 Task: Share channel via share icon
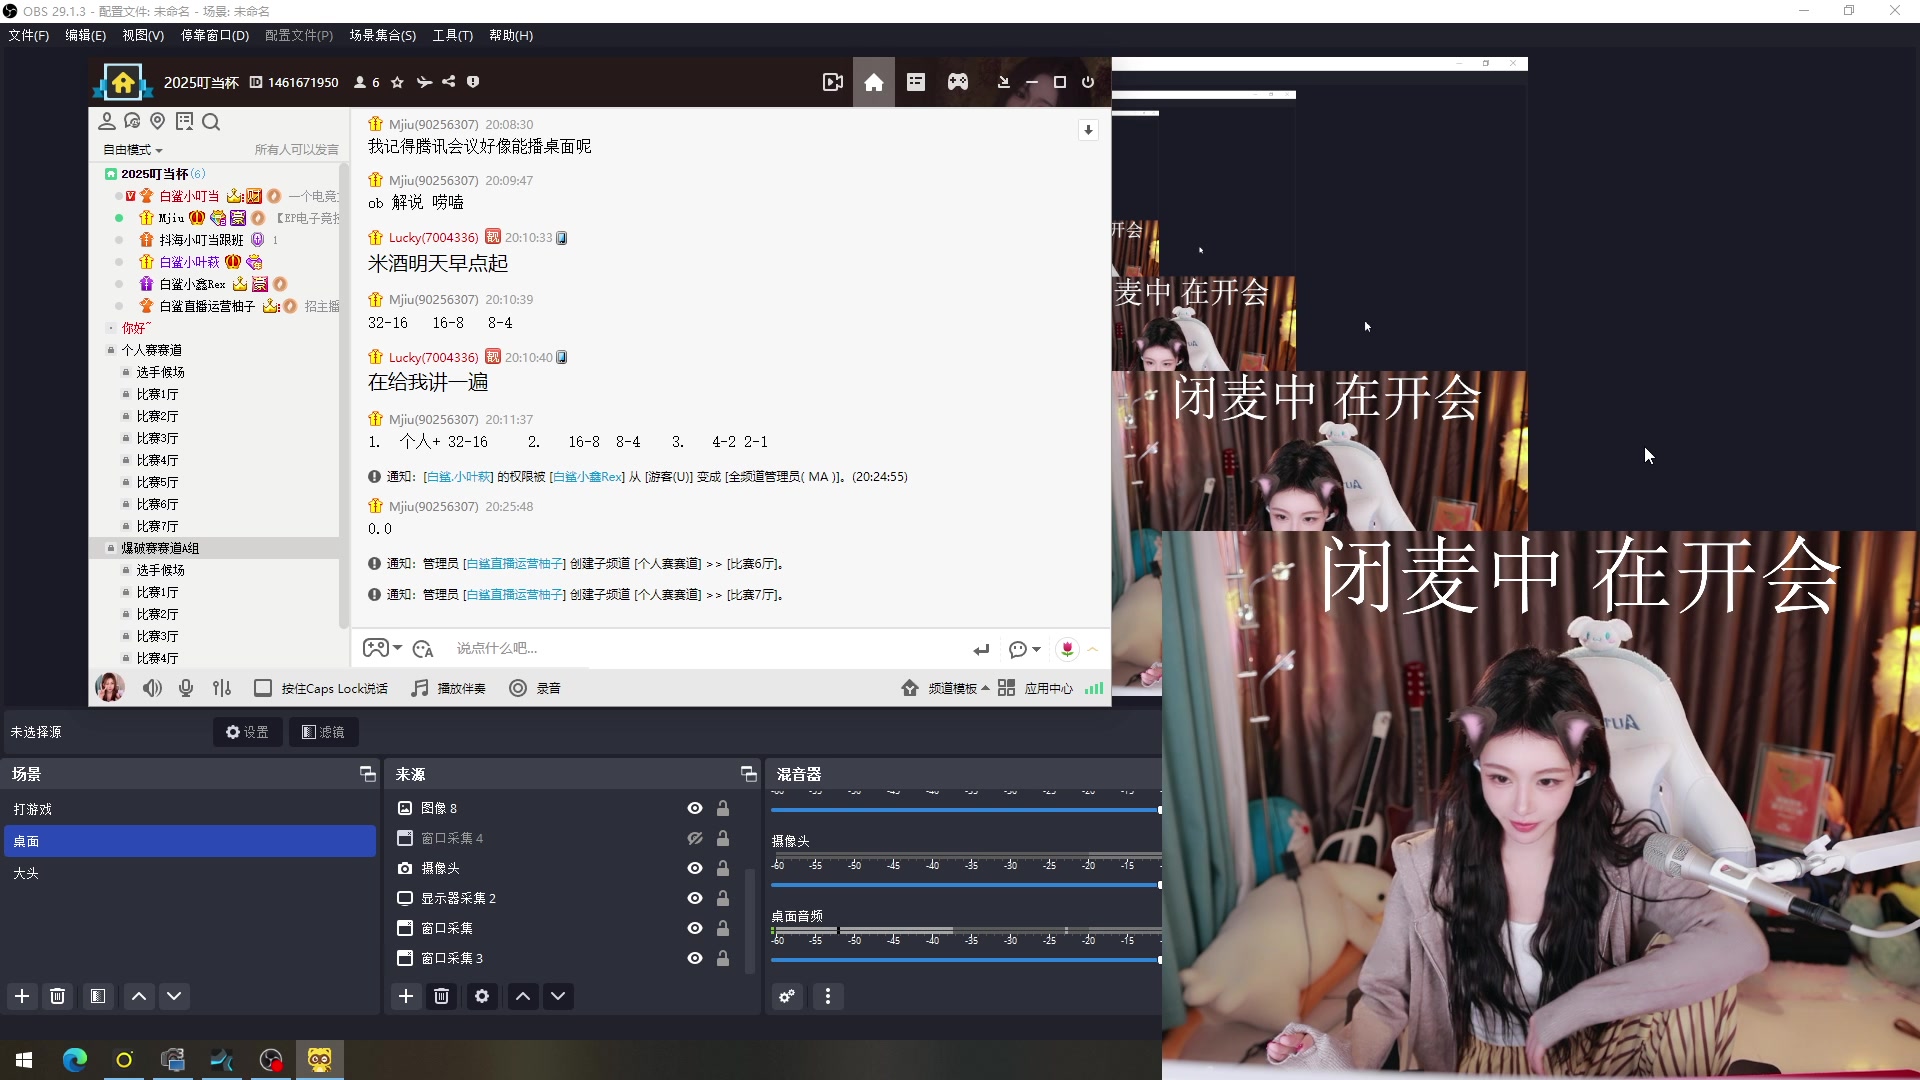tap(449, 82)
